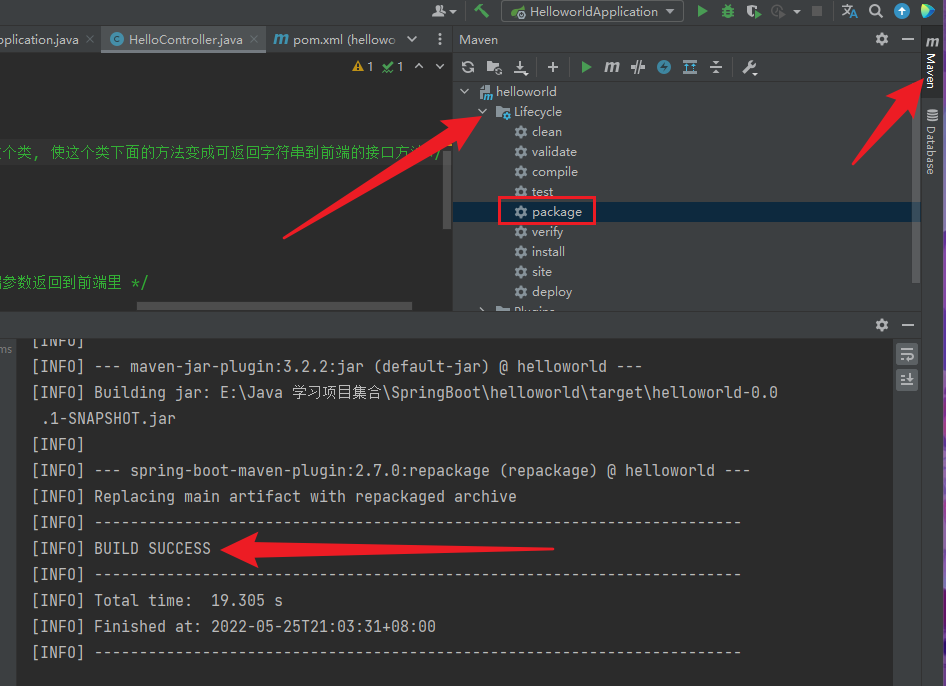
Task: Open Maven settings wrench icon
Action: (x=749, y=67)
